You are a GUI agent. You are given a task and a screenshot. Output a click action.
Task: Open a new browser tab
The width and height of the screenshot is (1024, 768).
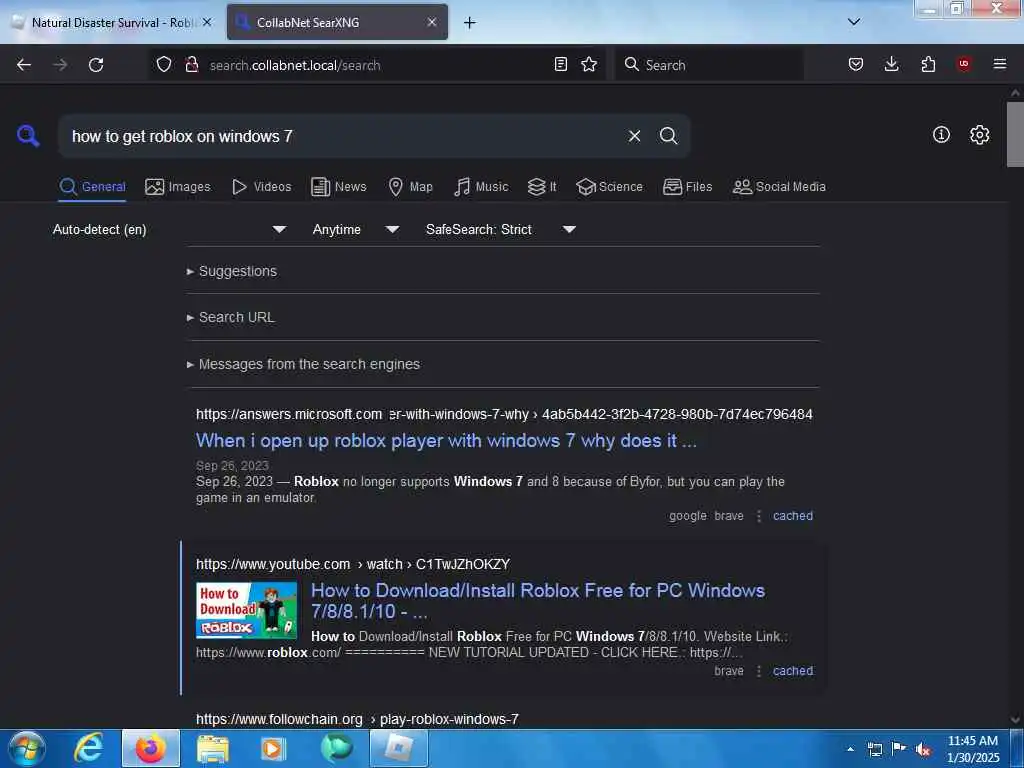(470, 23)
